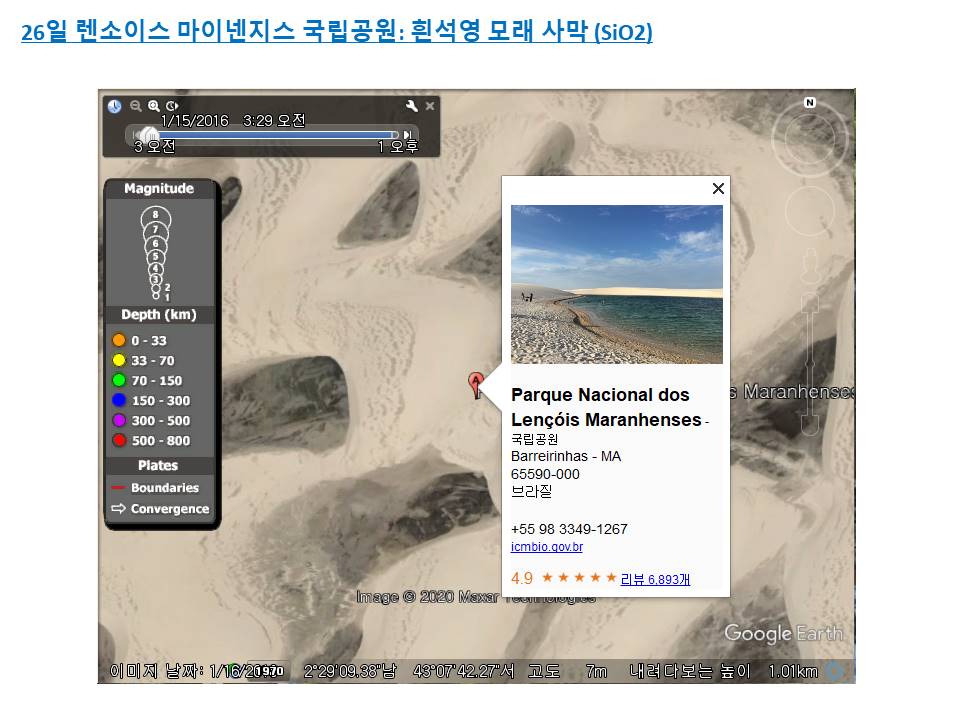Click the blue time slider track
Viewport: 960px width, 720px height.
277,135
